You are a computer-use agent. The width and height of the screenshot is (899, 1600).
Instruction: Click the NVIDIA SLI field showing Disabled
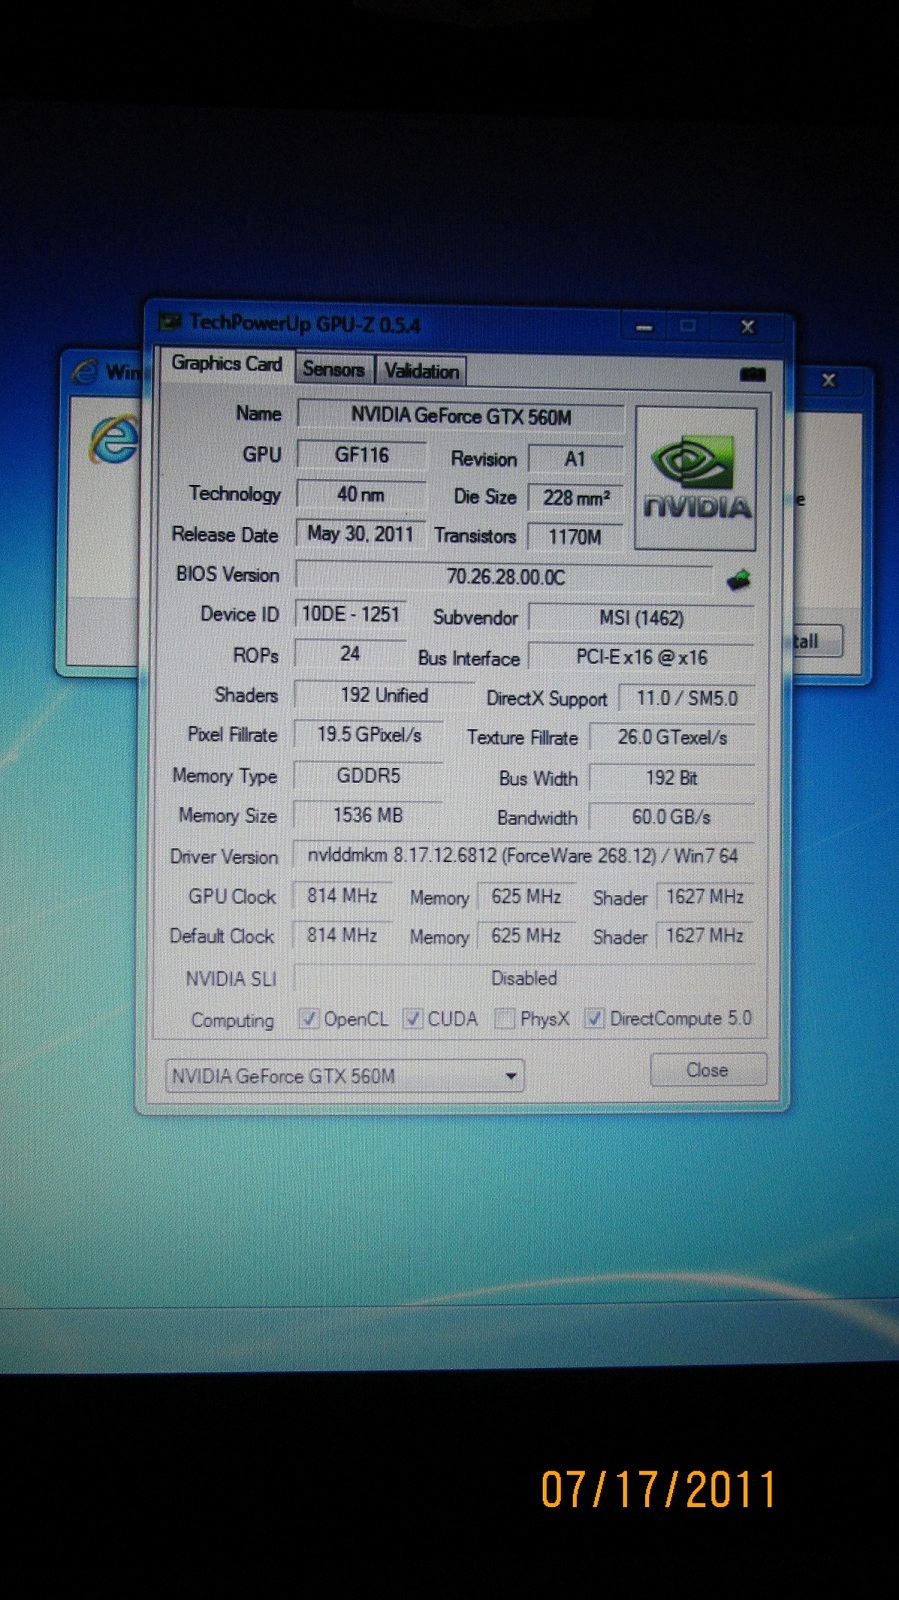click(524, 978)
